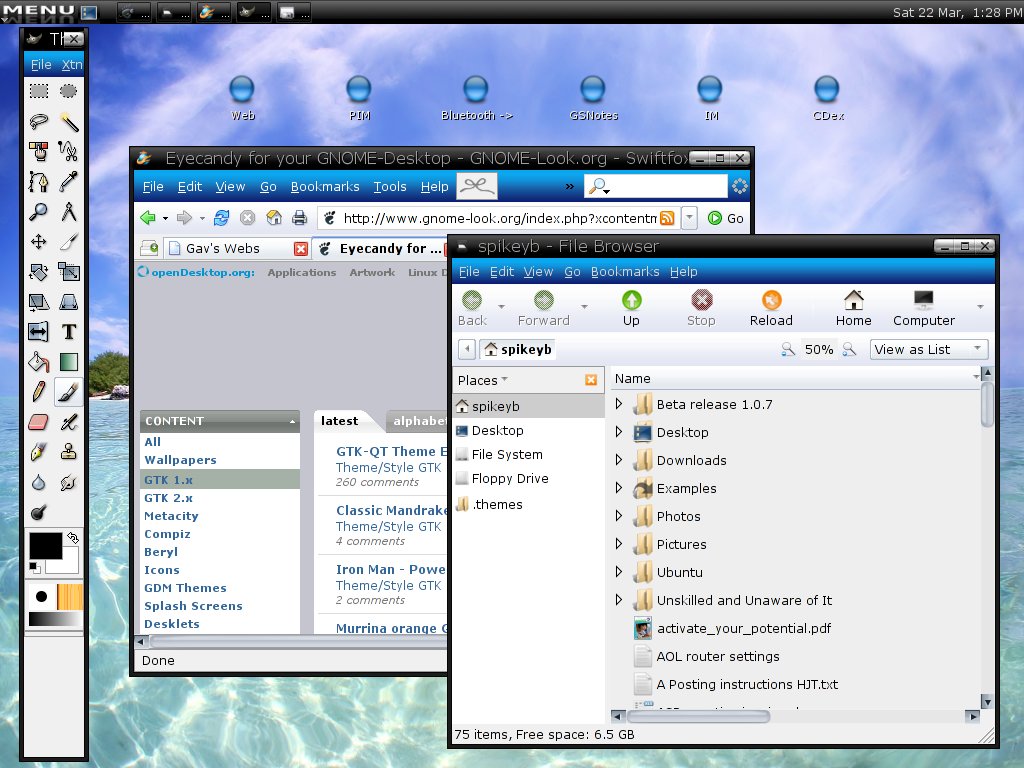The height and width of the screenshot is (768, 1024).
Task: Open the GTK 2.x category link
Action: coord(168,498)
